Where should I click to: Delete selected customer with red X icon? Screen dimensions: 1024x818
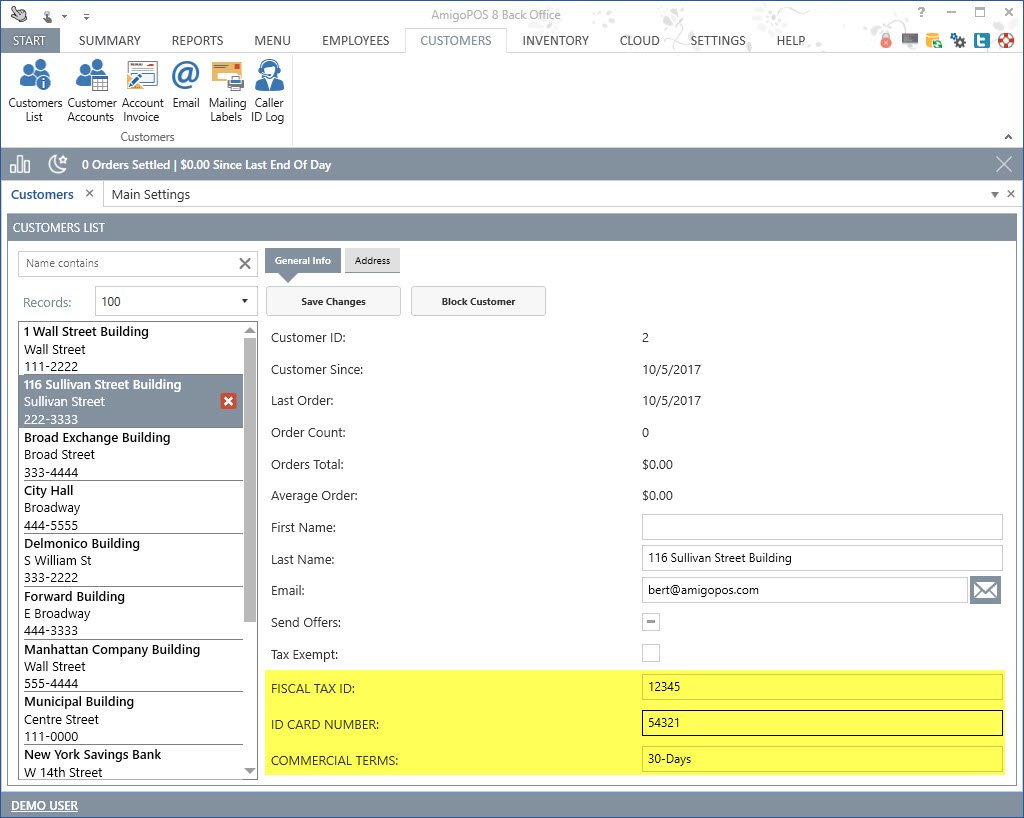pos(228,401)
